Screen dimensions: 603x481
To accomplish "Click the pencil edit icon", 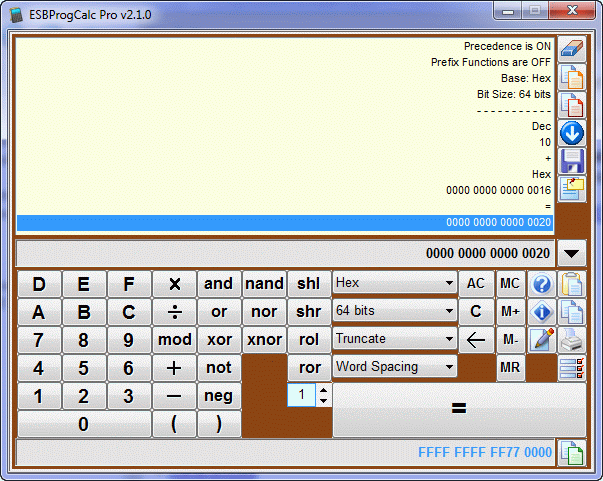I will click(541, 340).
